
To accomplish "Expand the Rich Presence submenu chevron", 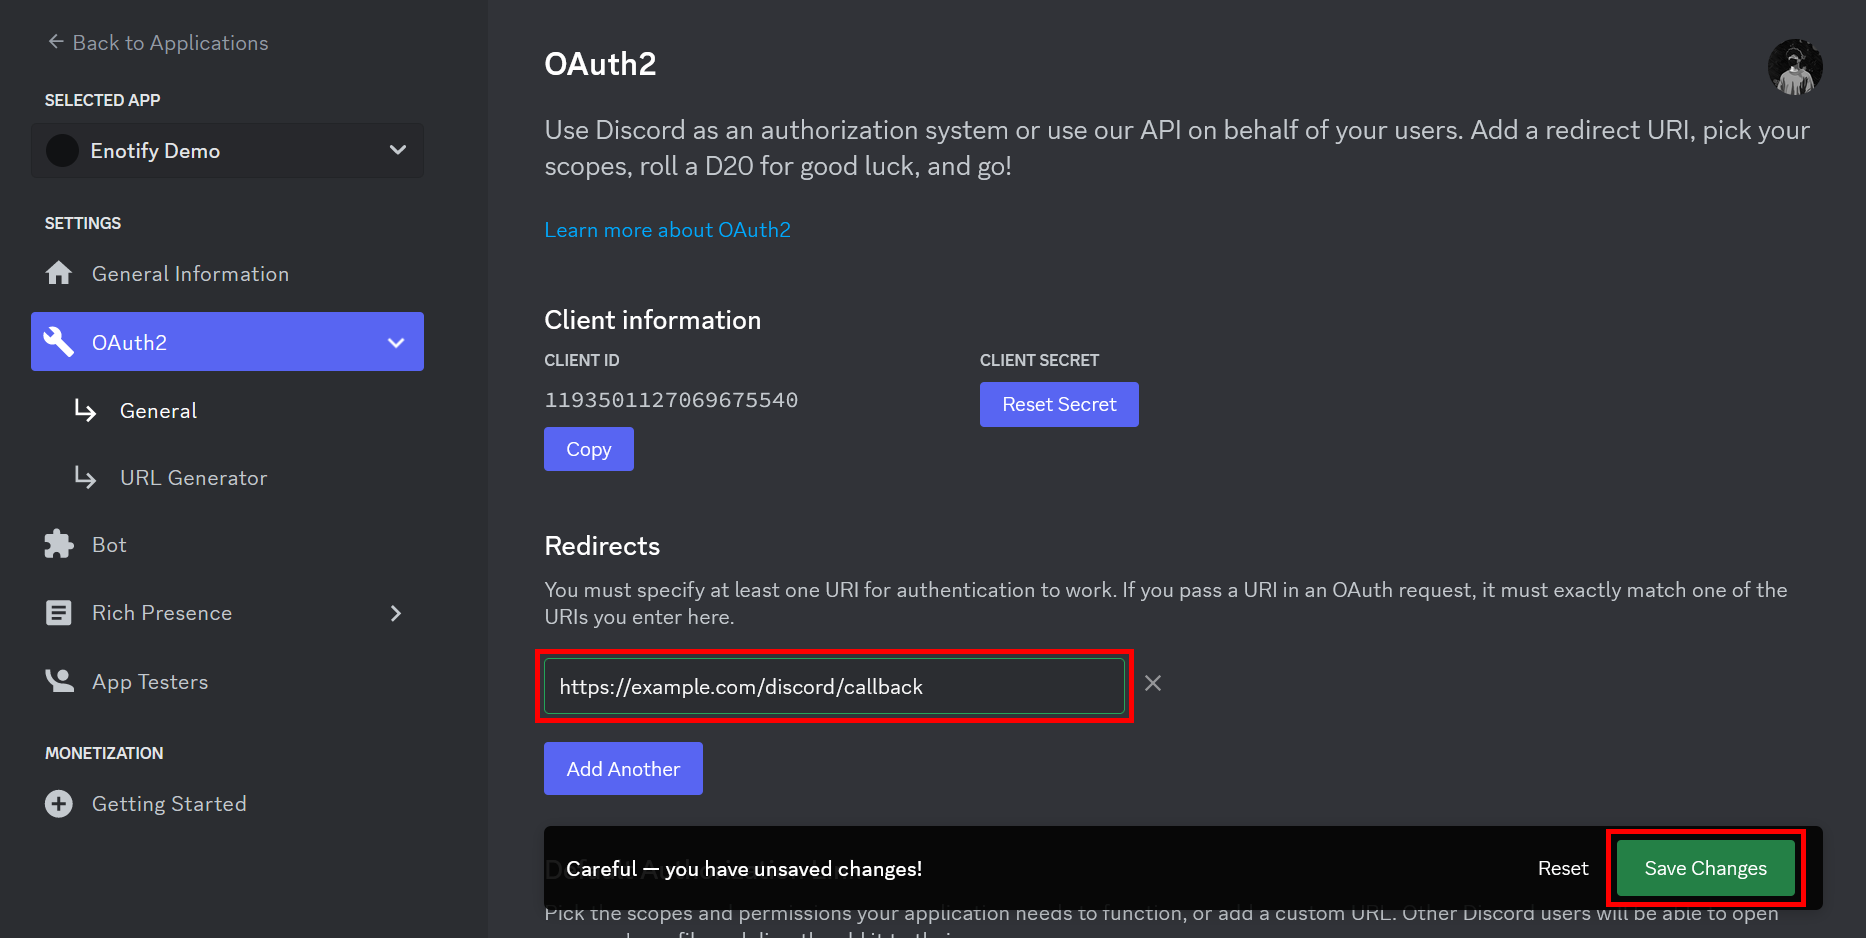I will (396, 613).
